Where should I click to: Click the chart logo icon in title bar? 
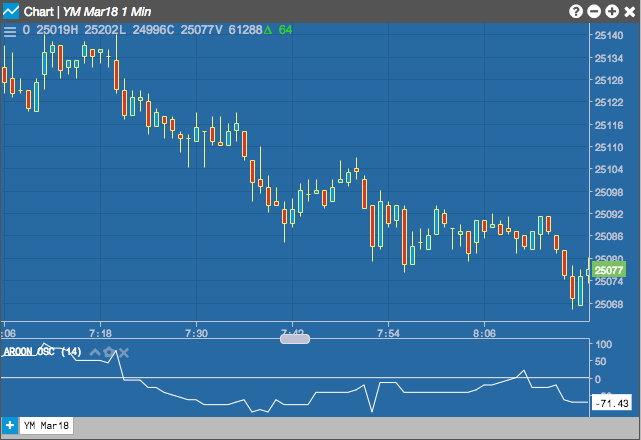11,11
